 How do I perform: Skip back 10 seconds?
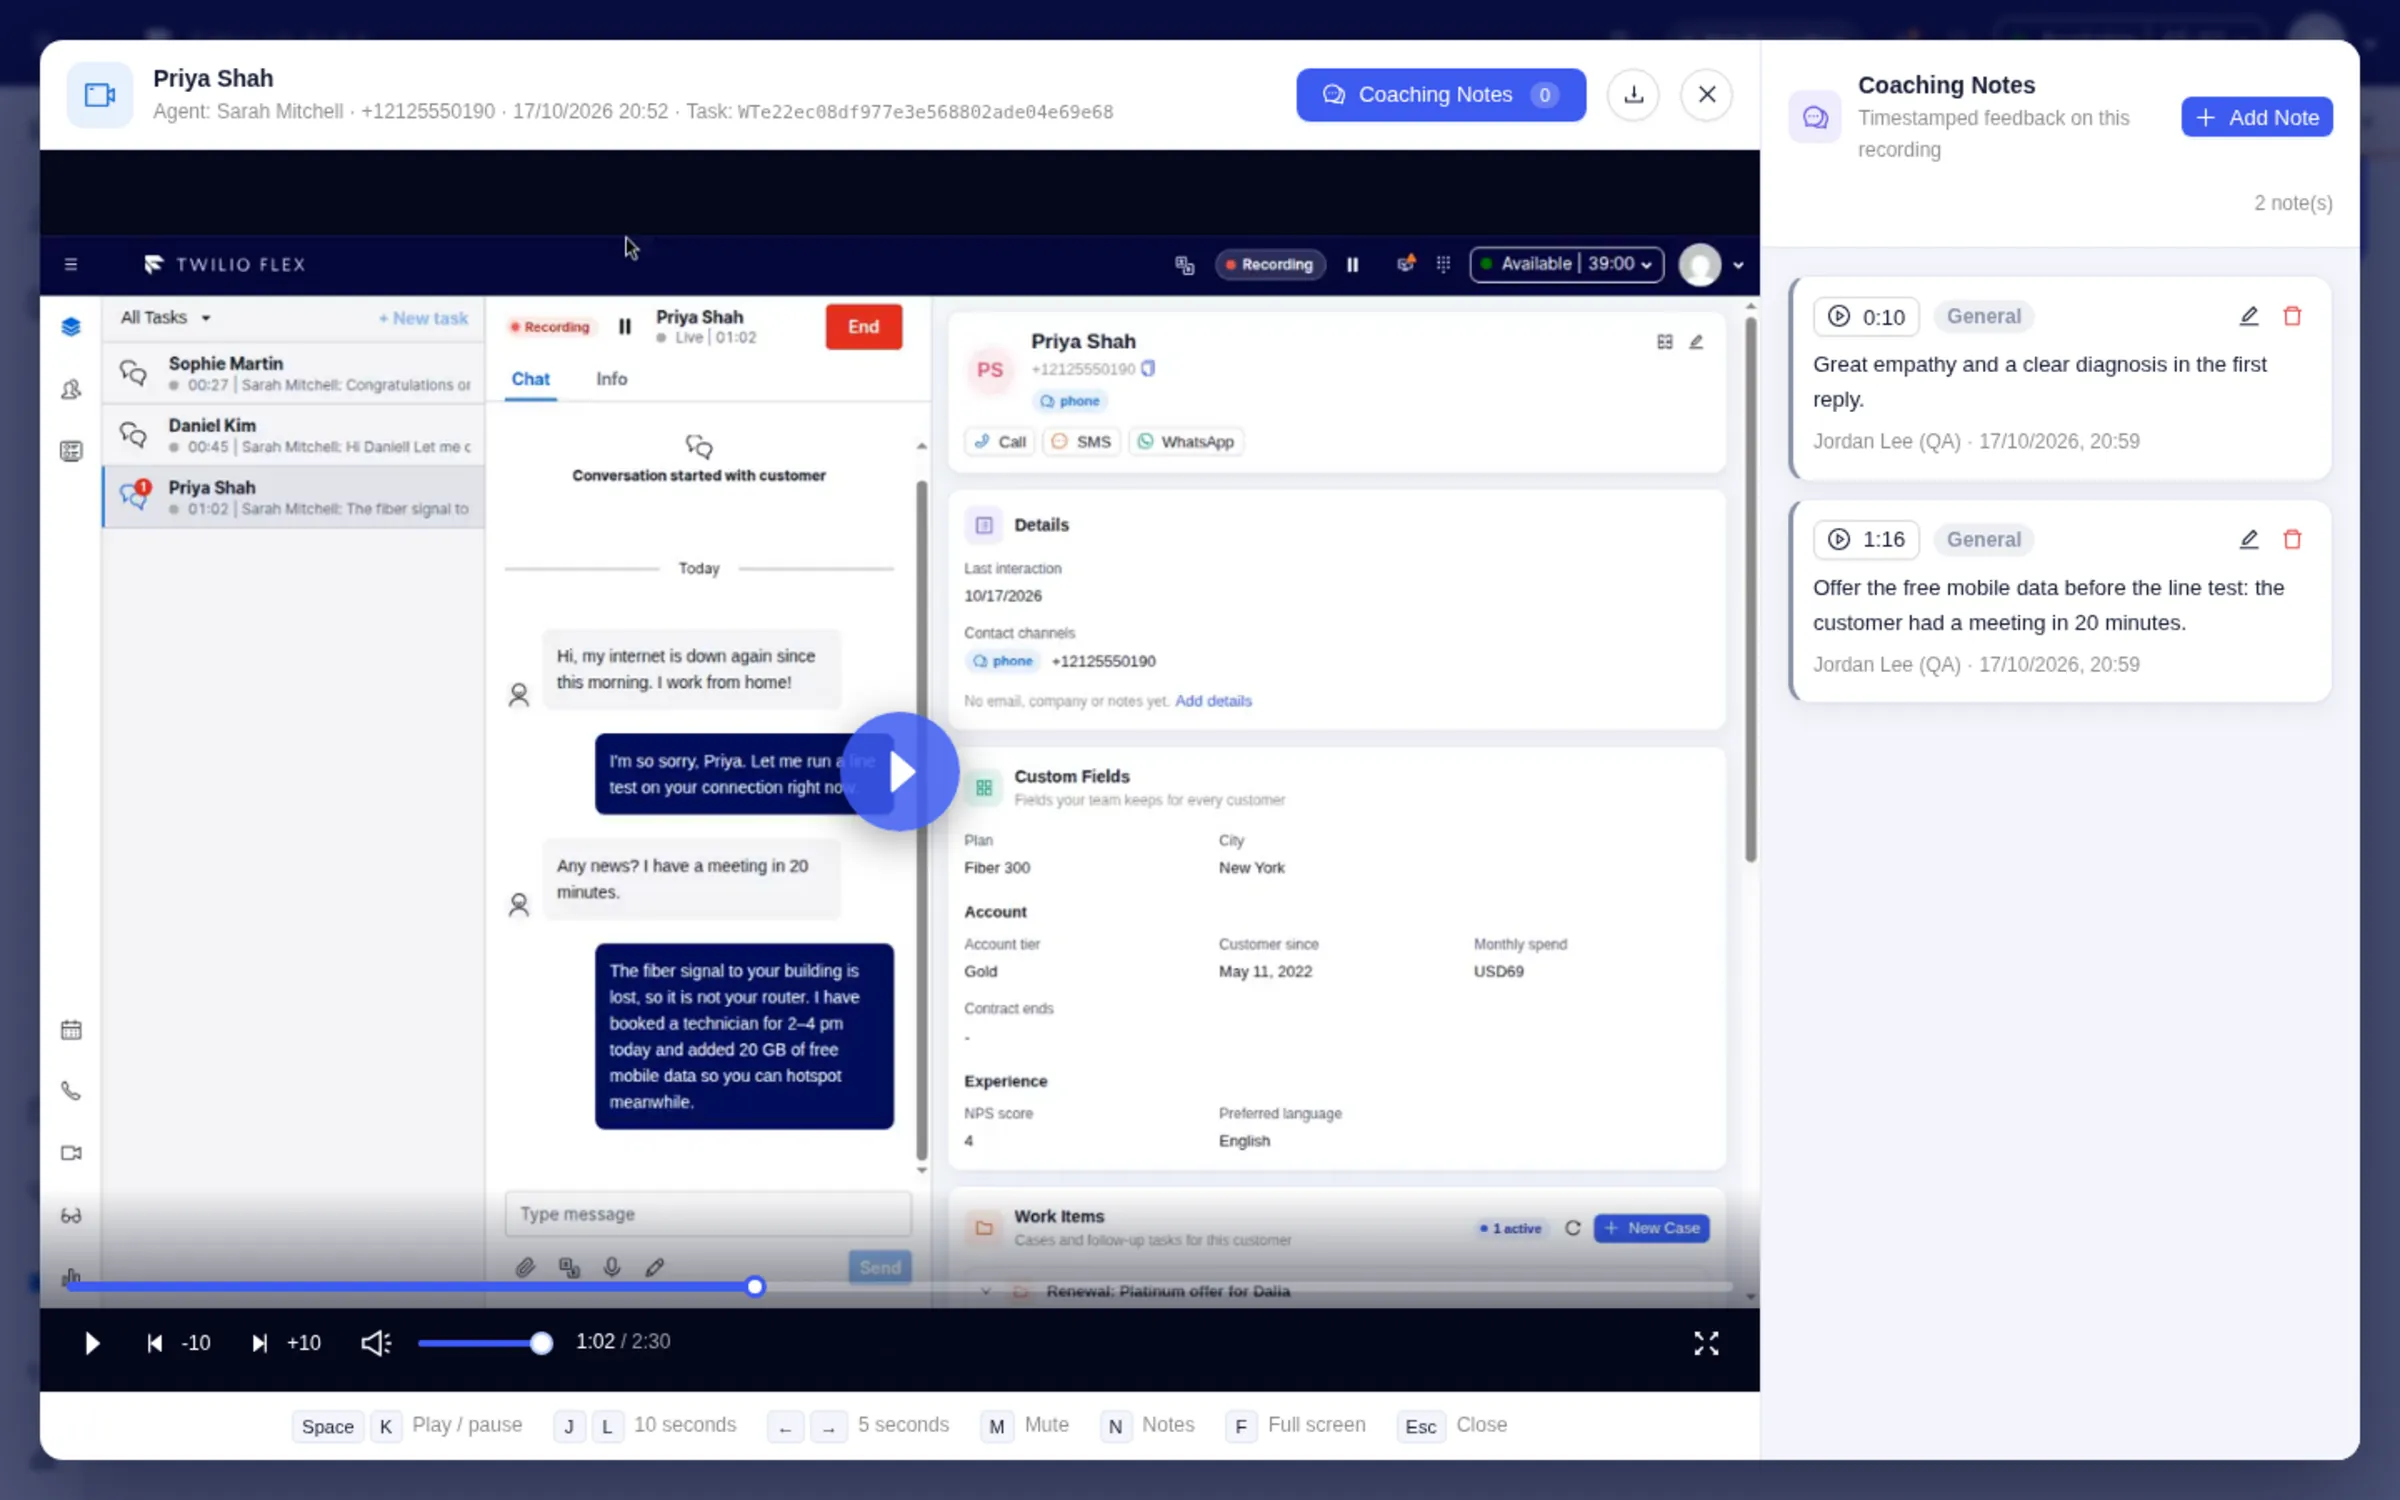coord(179,1342)
